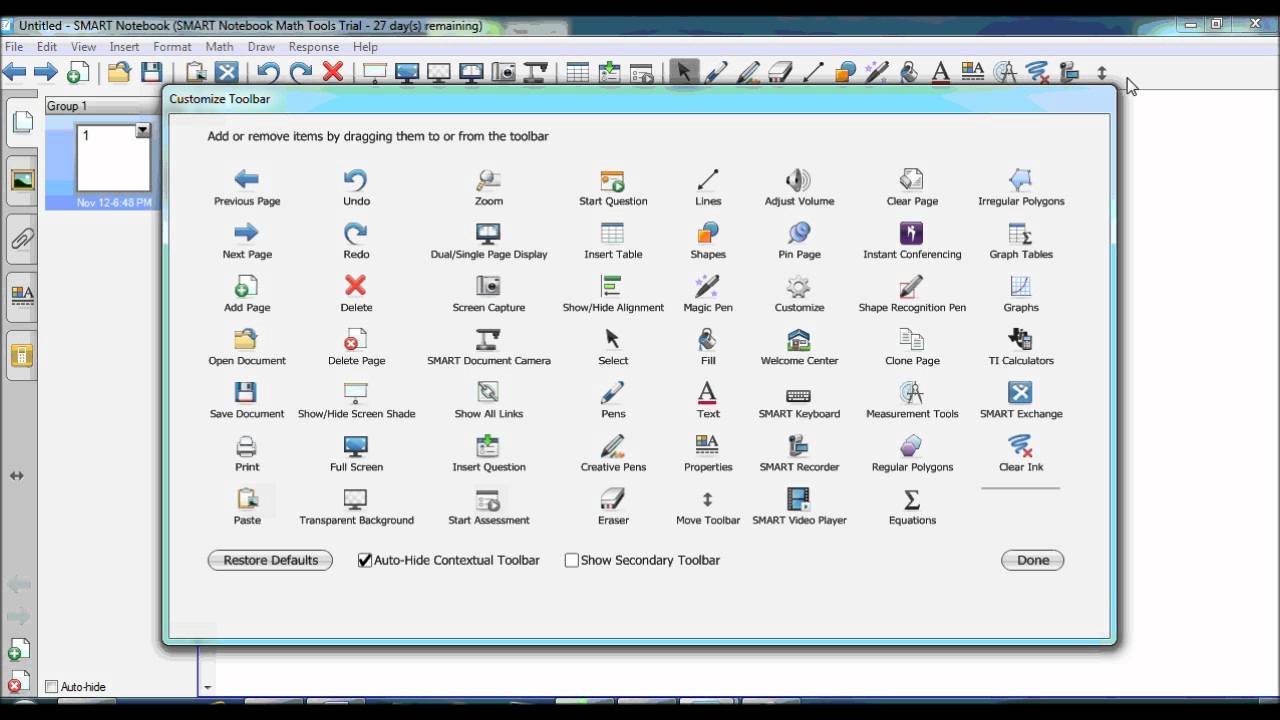Click the Pin Page icon
The image size is (1280, 720).
coord(798,233)
